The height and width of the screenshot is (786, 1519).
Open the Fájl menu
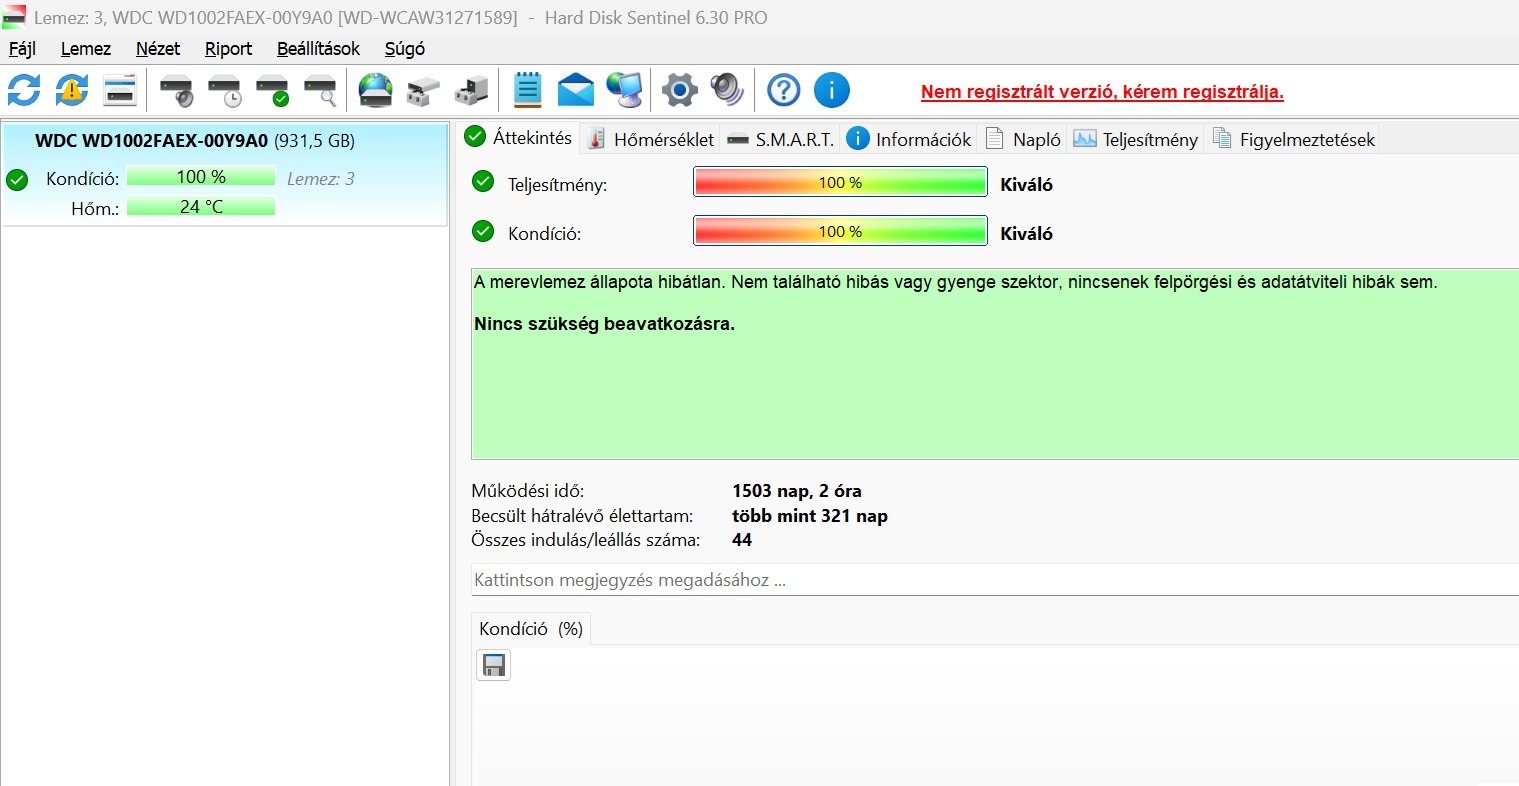[22, 48]
